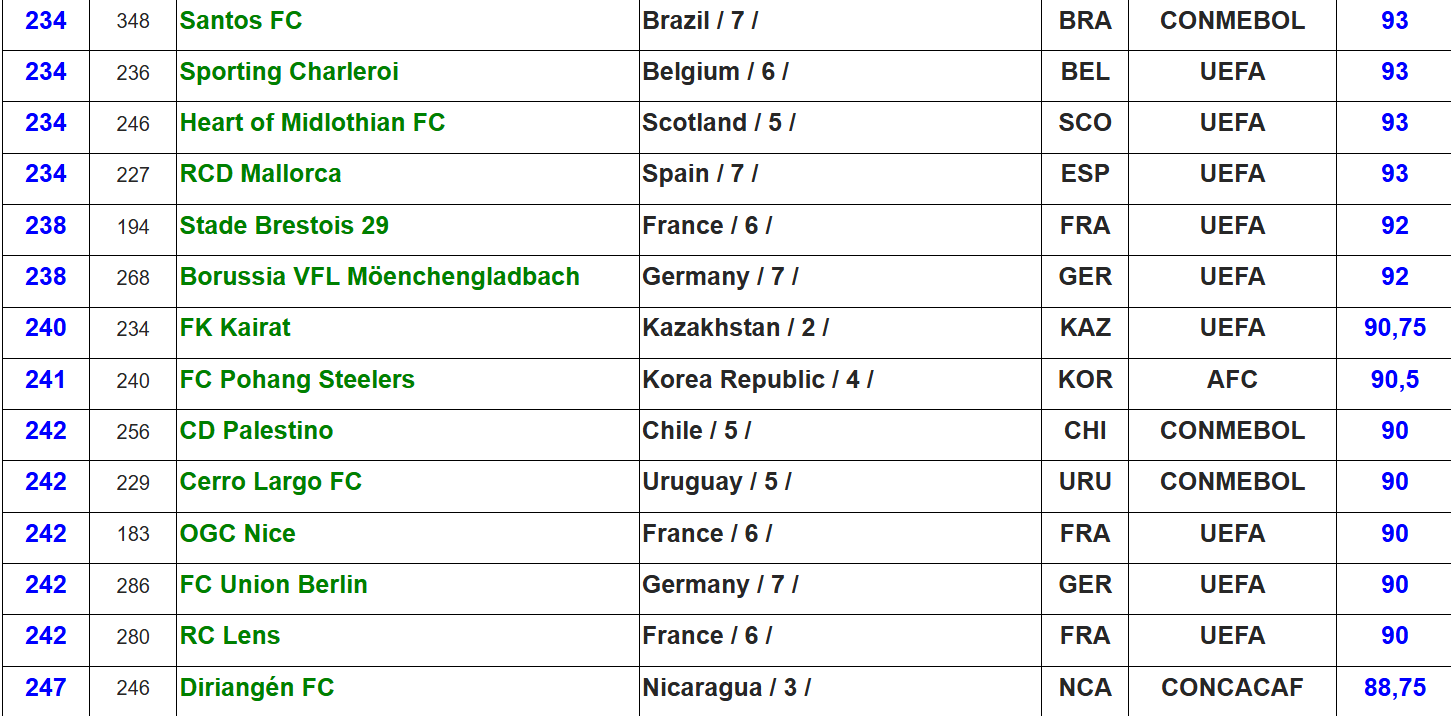Open Stade Brestois 29 link
This screenshot has height=716, width=1451.
284,226
